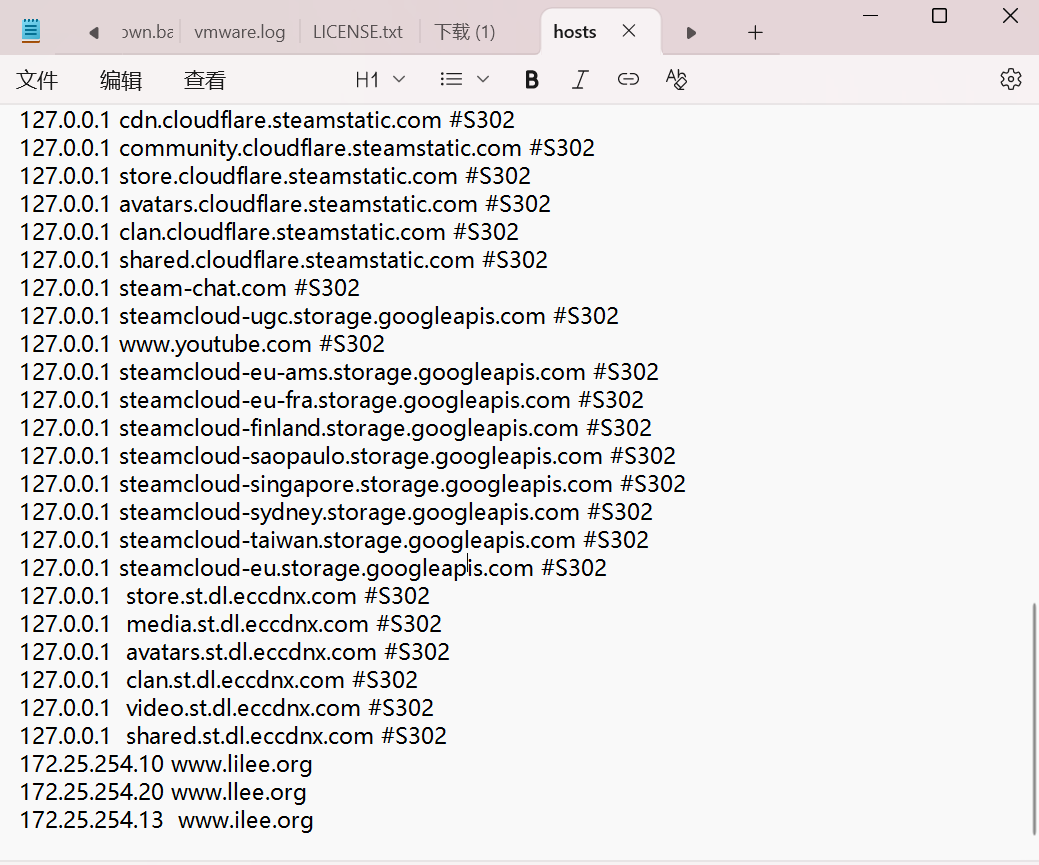Toggle italic formatting
Screen dimensions: 1039x865
(x=580, y=80)
